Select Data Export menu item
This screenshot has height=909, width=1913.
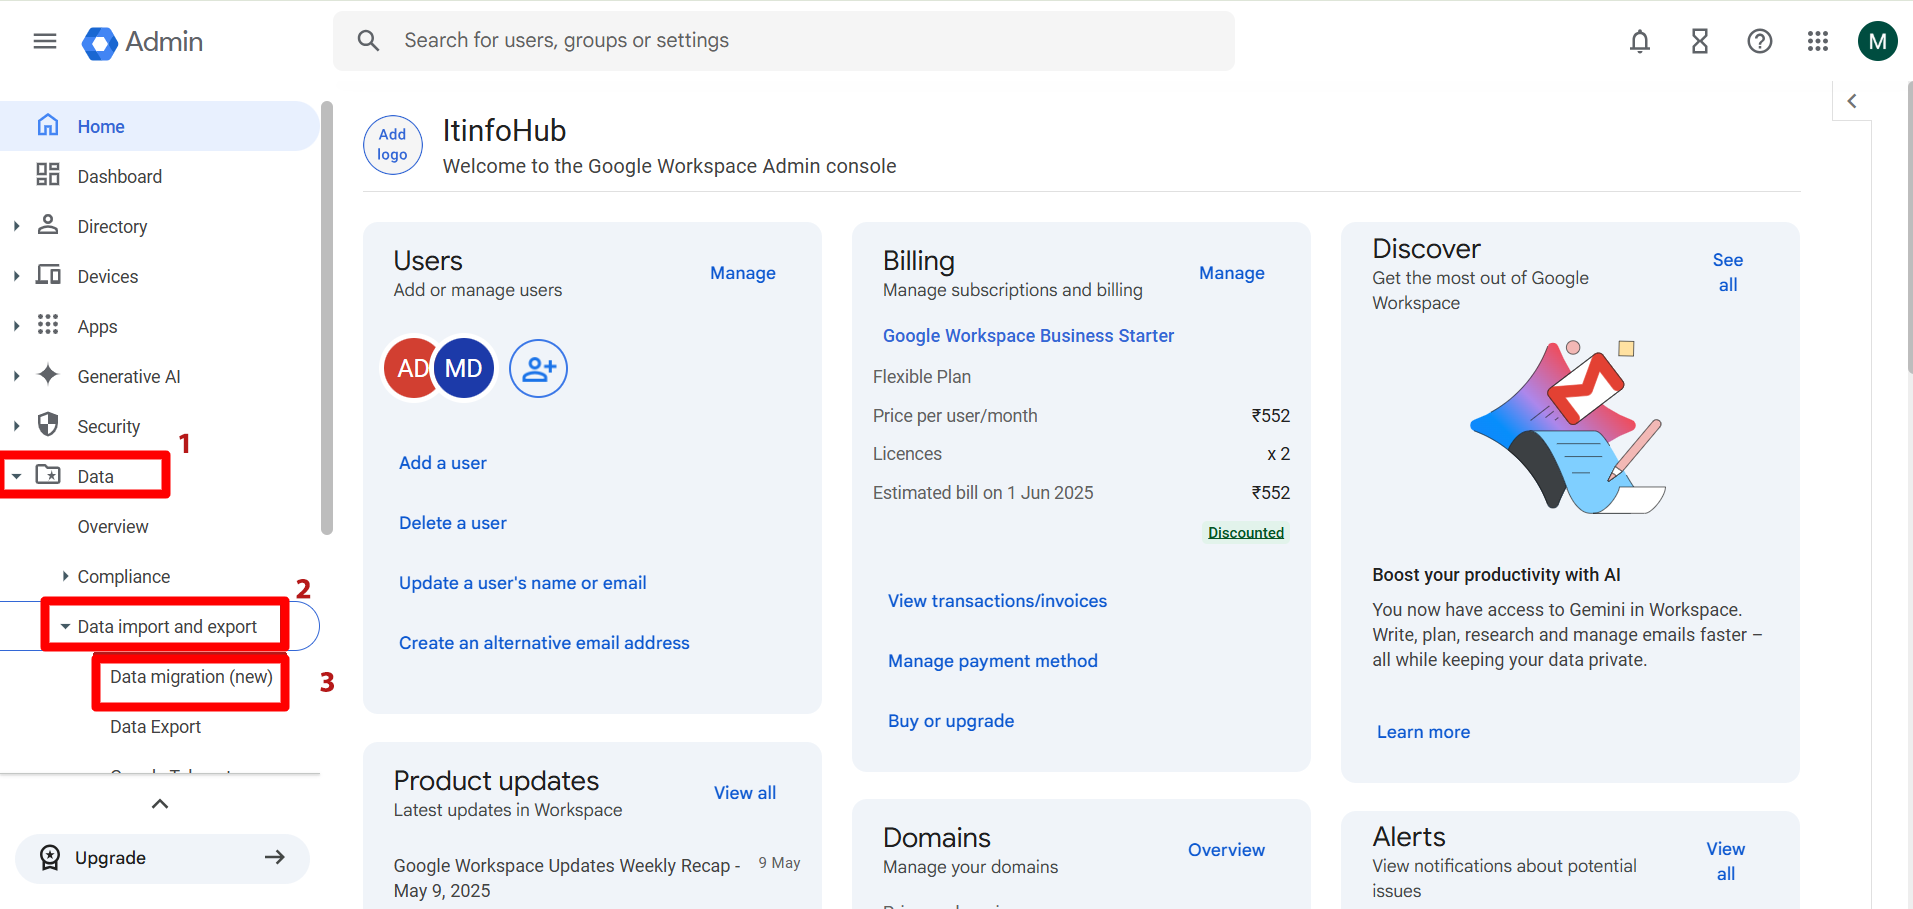point(155,727)
